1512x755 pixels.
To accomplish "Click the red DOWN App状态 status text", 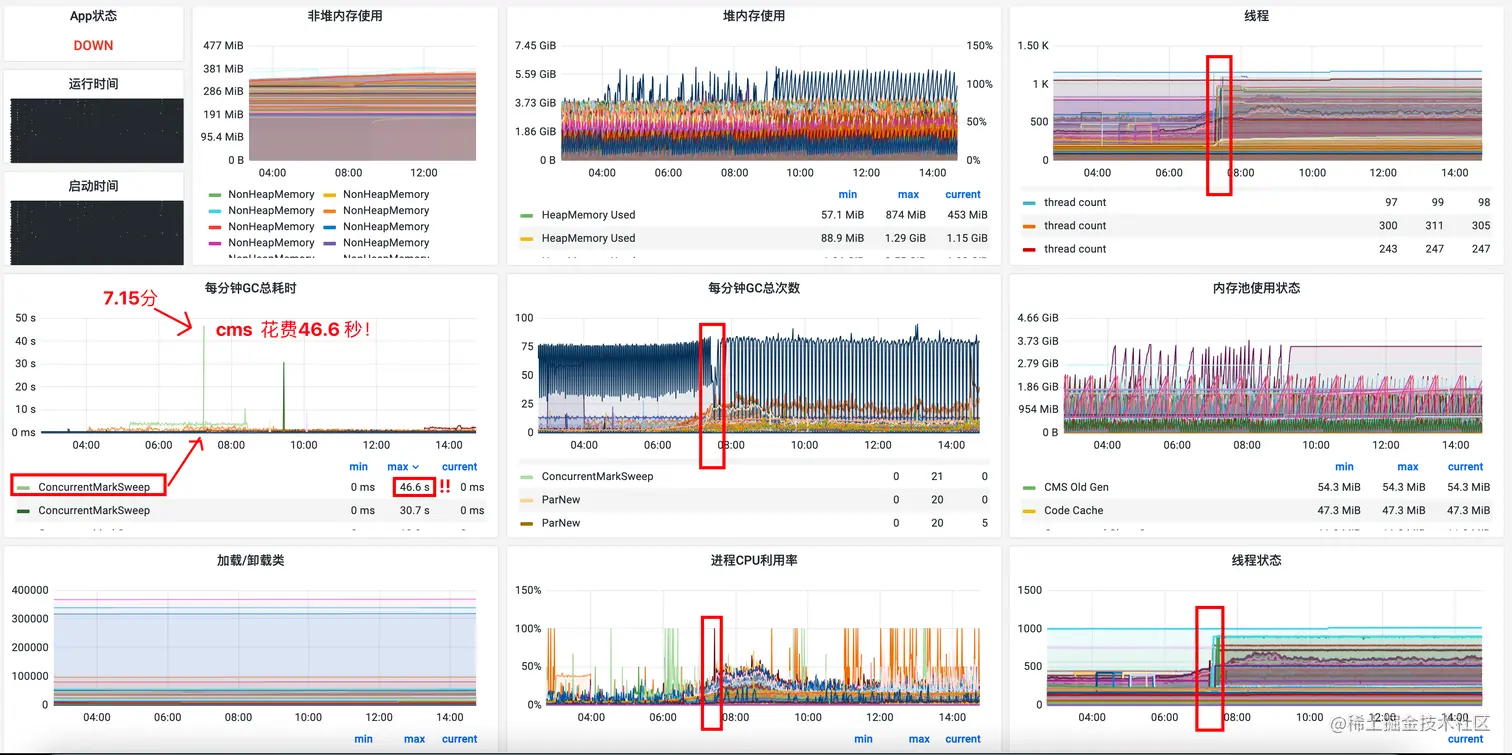I will [93, 45].
